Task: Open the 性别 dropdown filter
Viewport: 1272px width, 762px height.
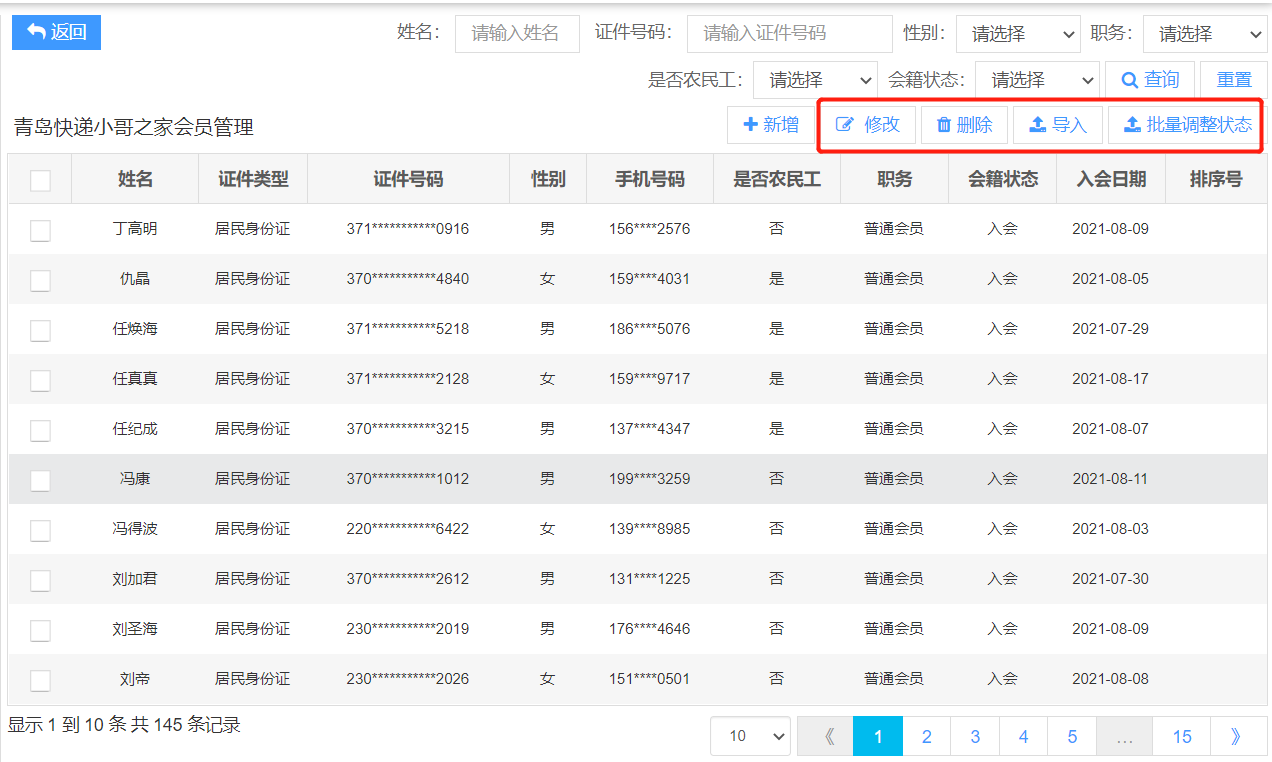Action: pos(1017,34)
